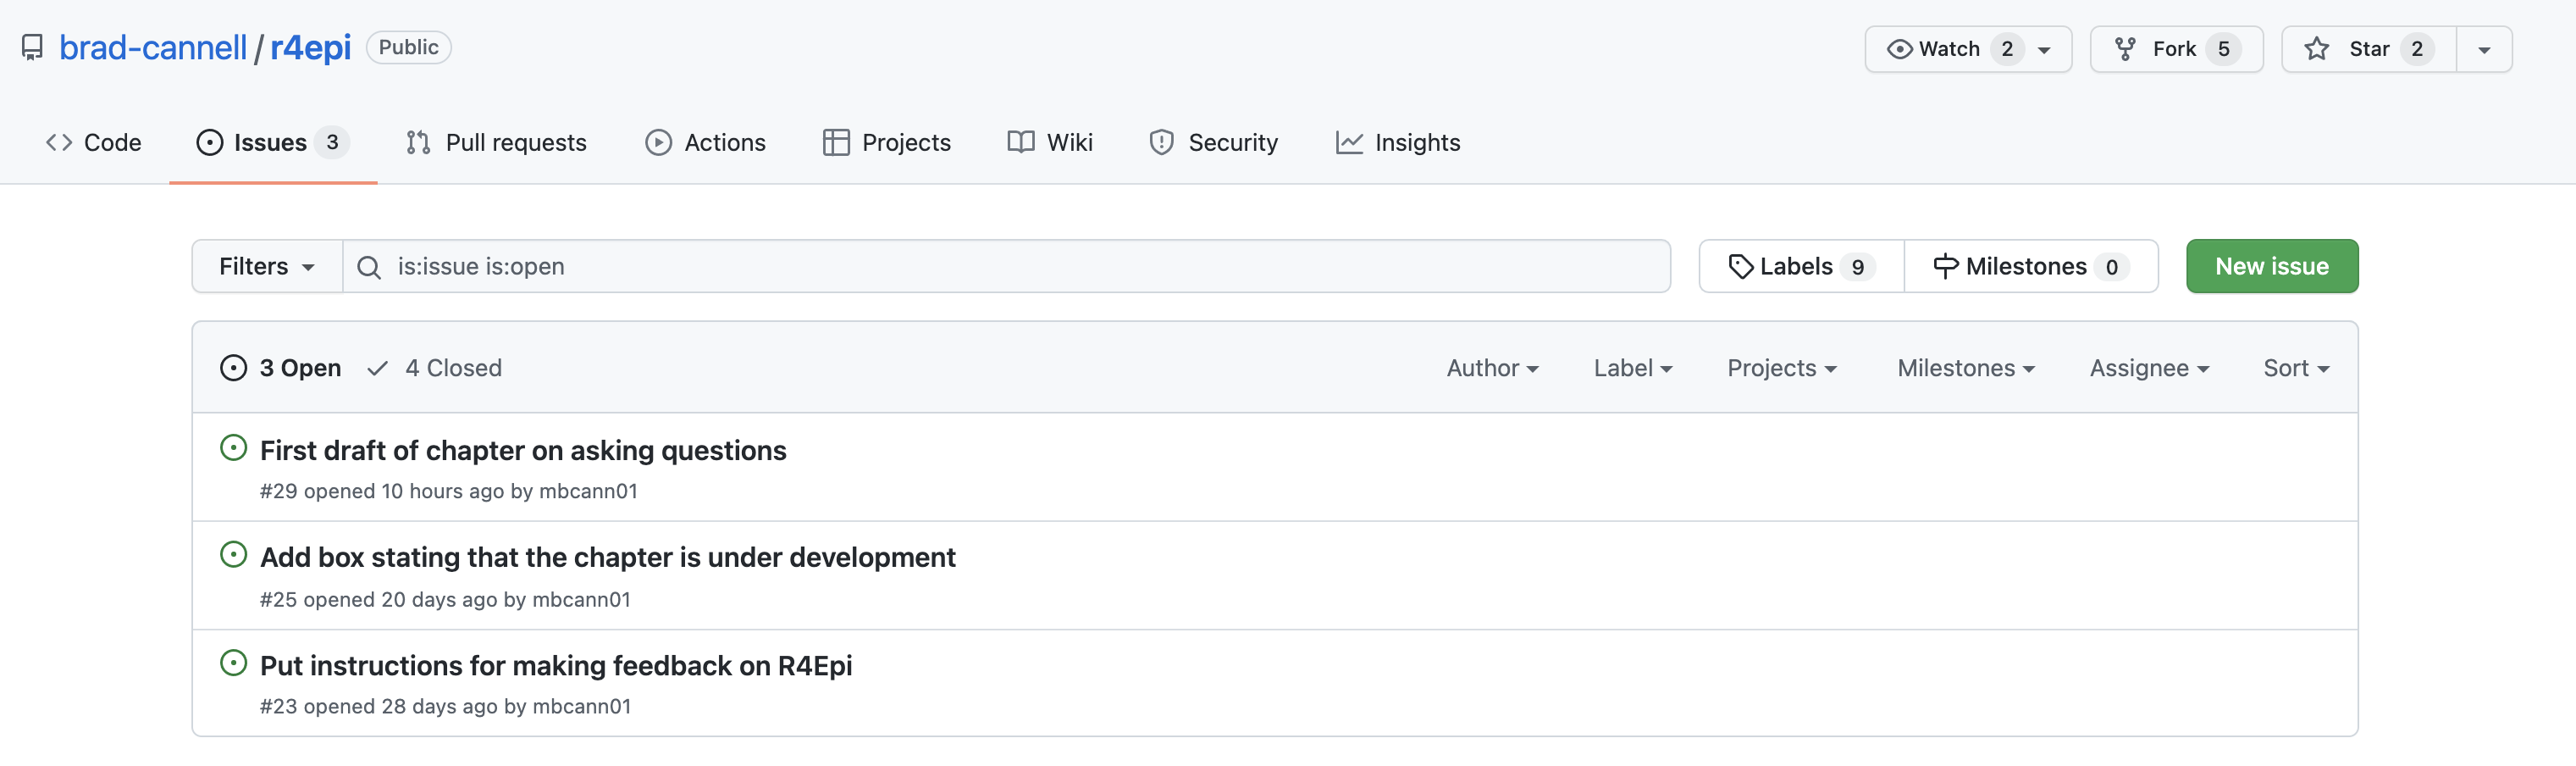Click the repository icon beside brad-cannell
Screen dimensions: 2576x766
pos(32,48)
